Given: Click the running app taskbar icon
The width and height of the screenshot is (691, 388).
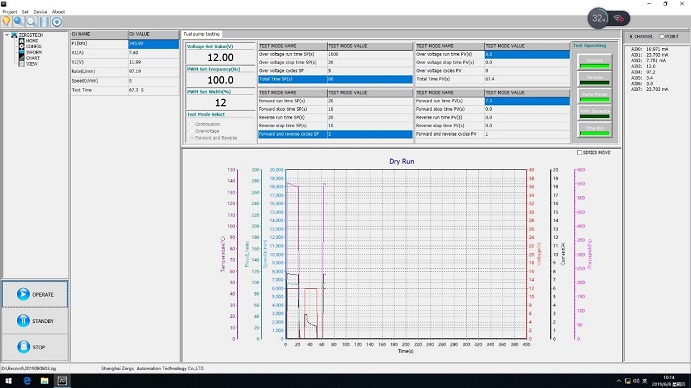Looking at the screenshot, I should point(62,381).
